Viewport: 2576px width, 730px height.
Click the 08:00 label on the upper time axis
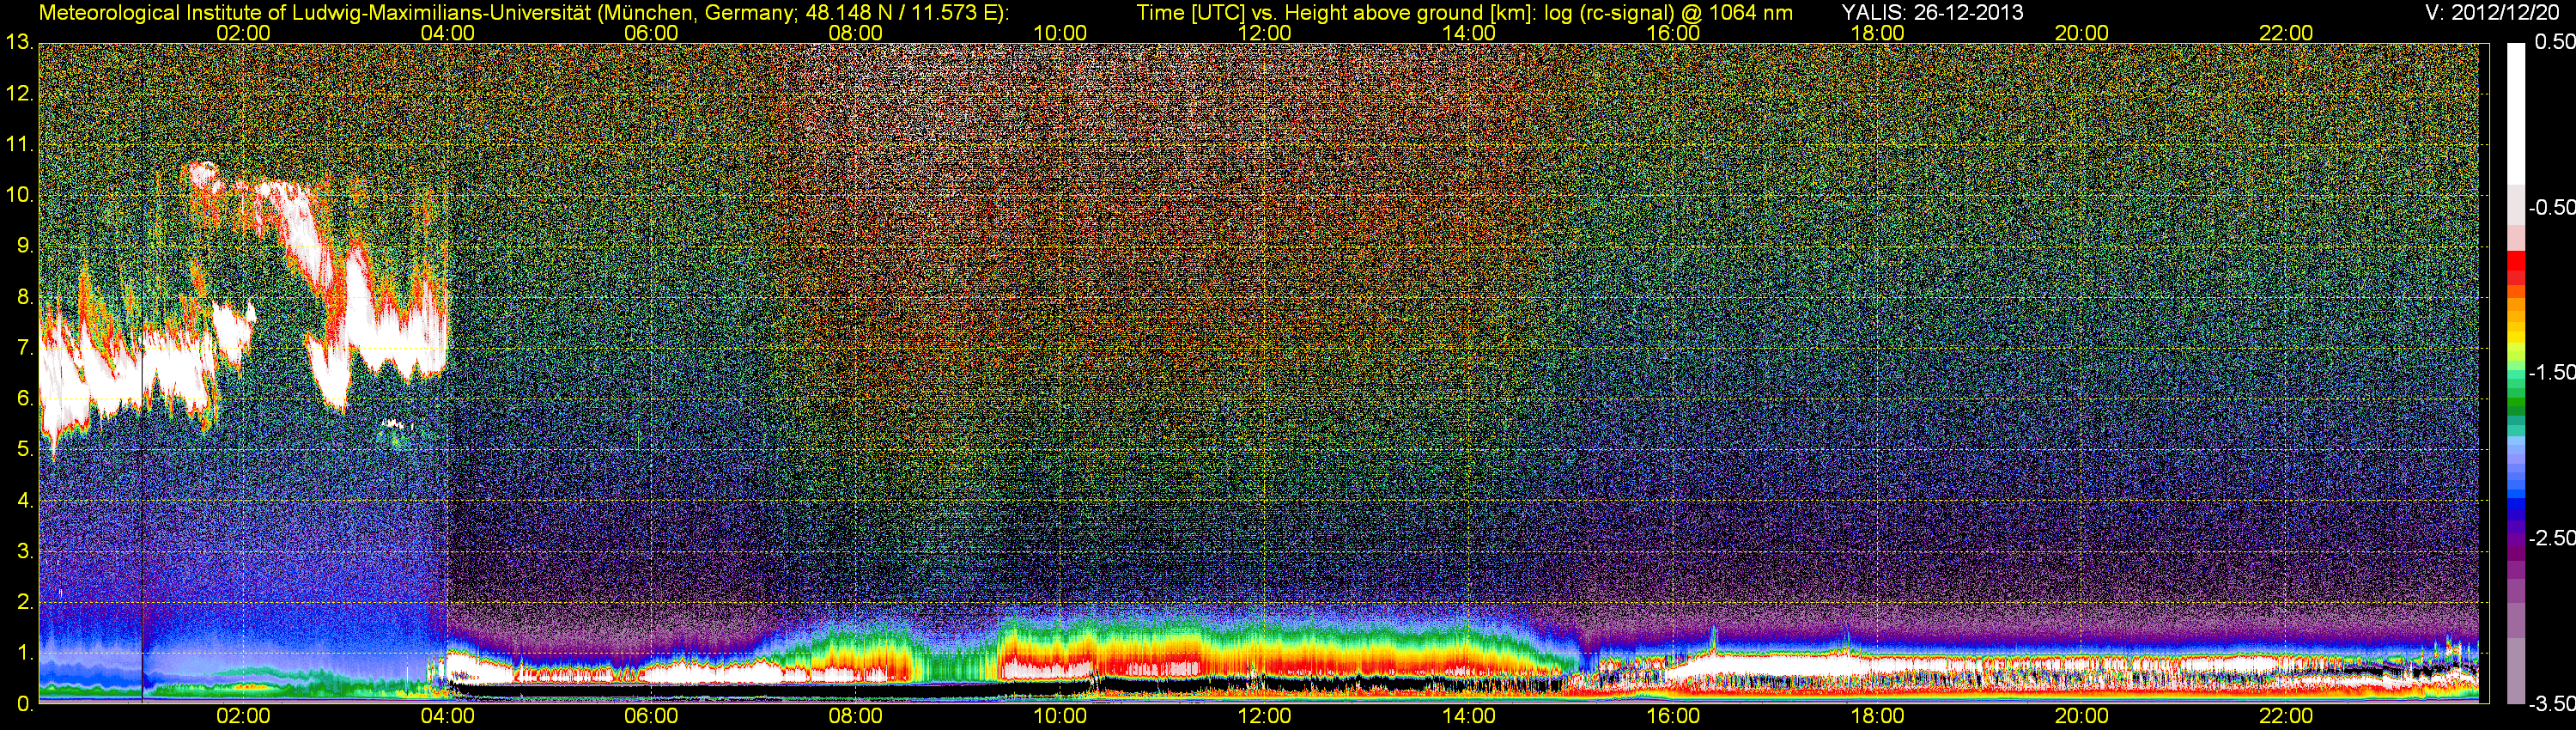856,33
